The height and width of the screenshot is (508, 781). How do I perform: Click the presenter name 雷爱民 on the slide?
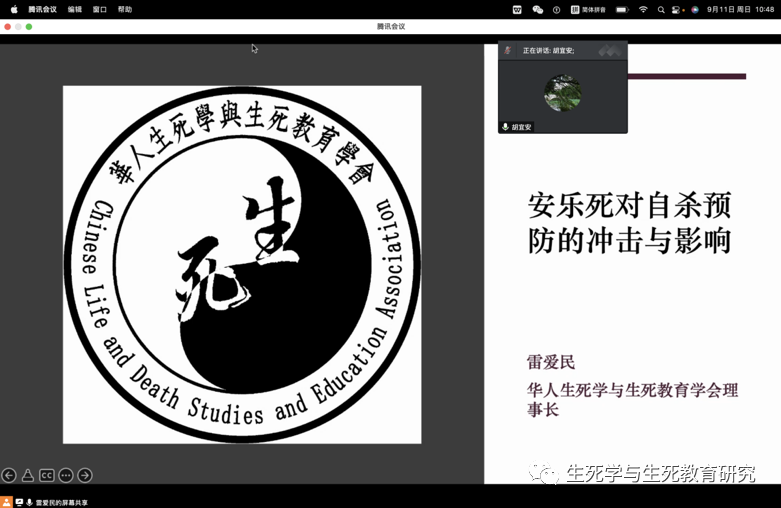click(551, 362)
